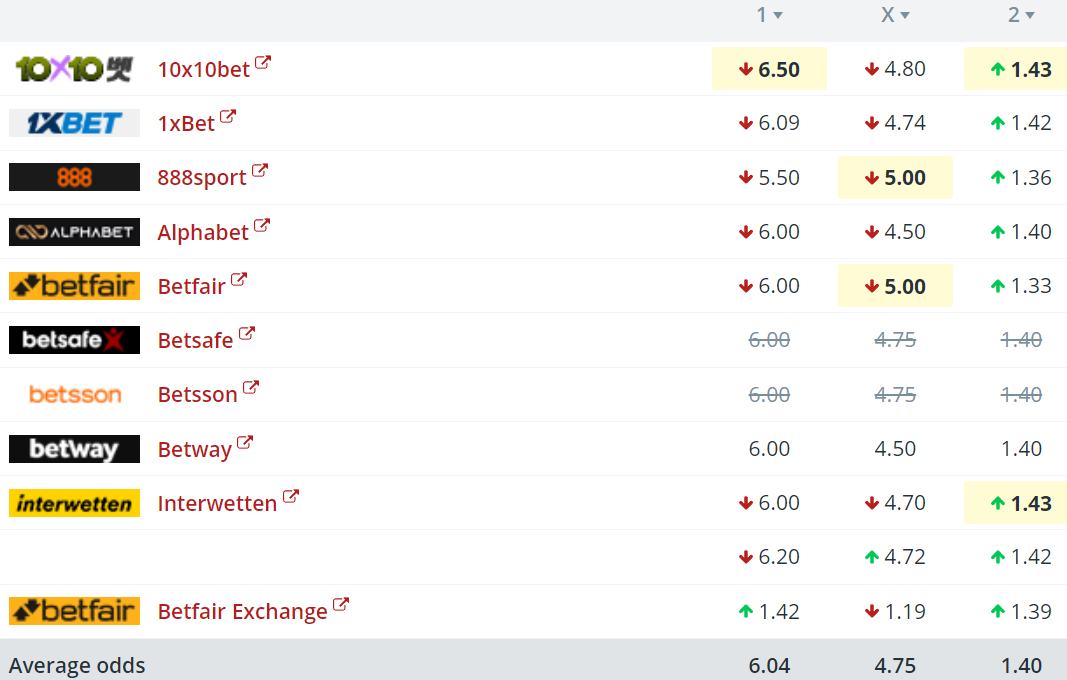Open the Betfair bookmaker link

(191, 286)
